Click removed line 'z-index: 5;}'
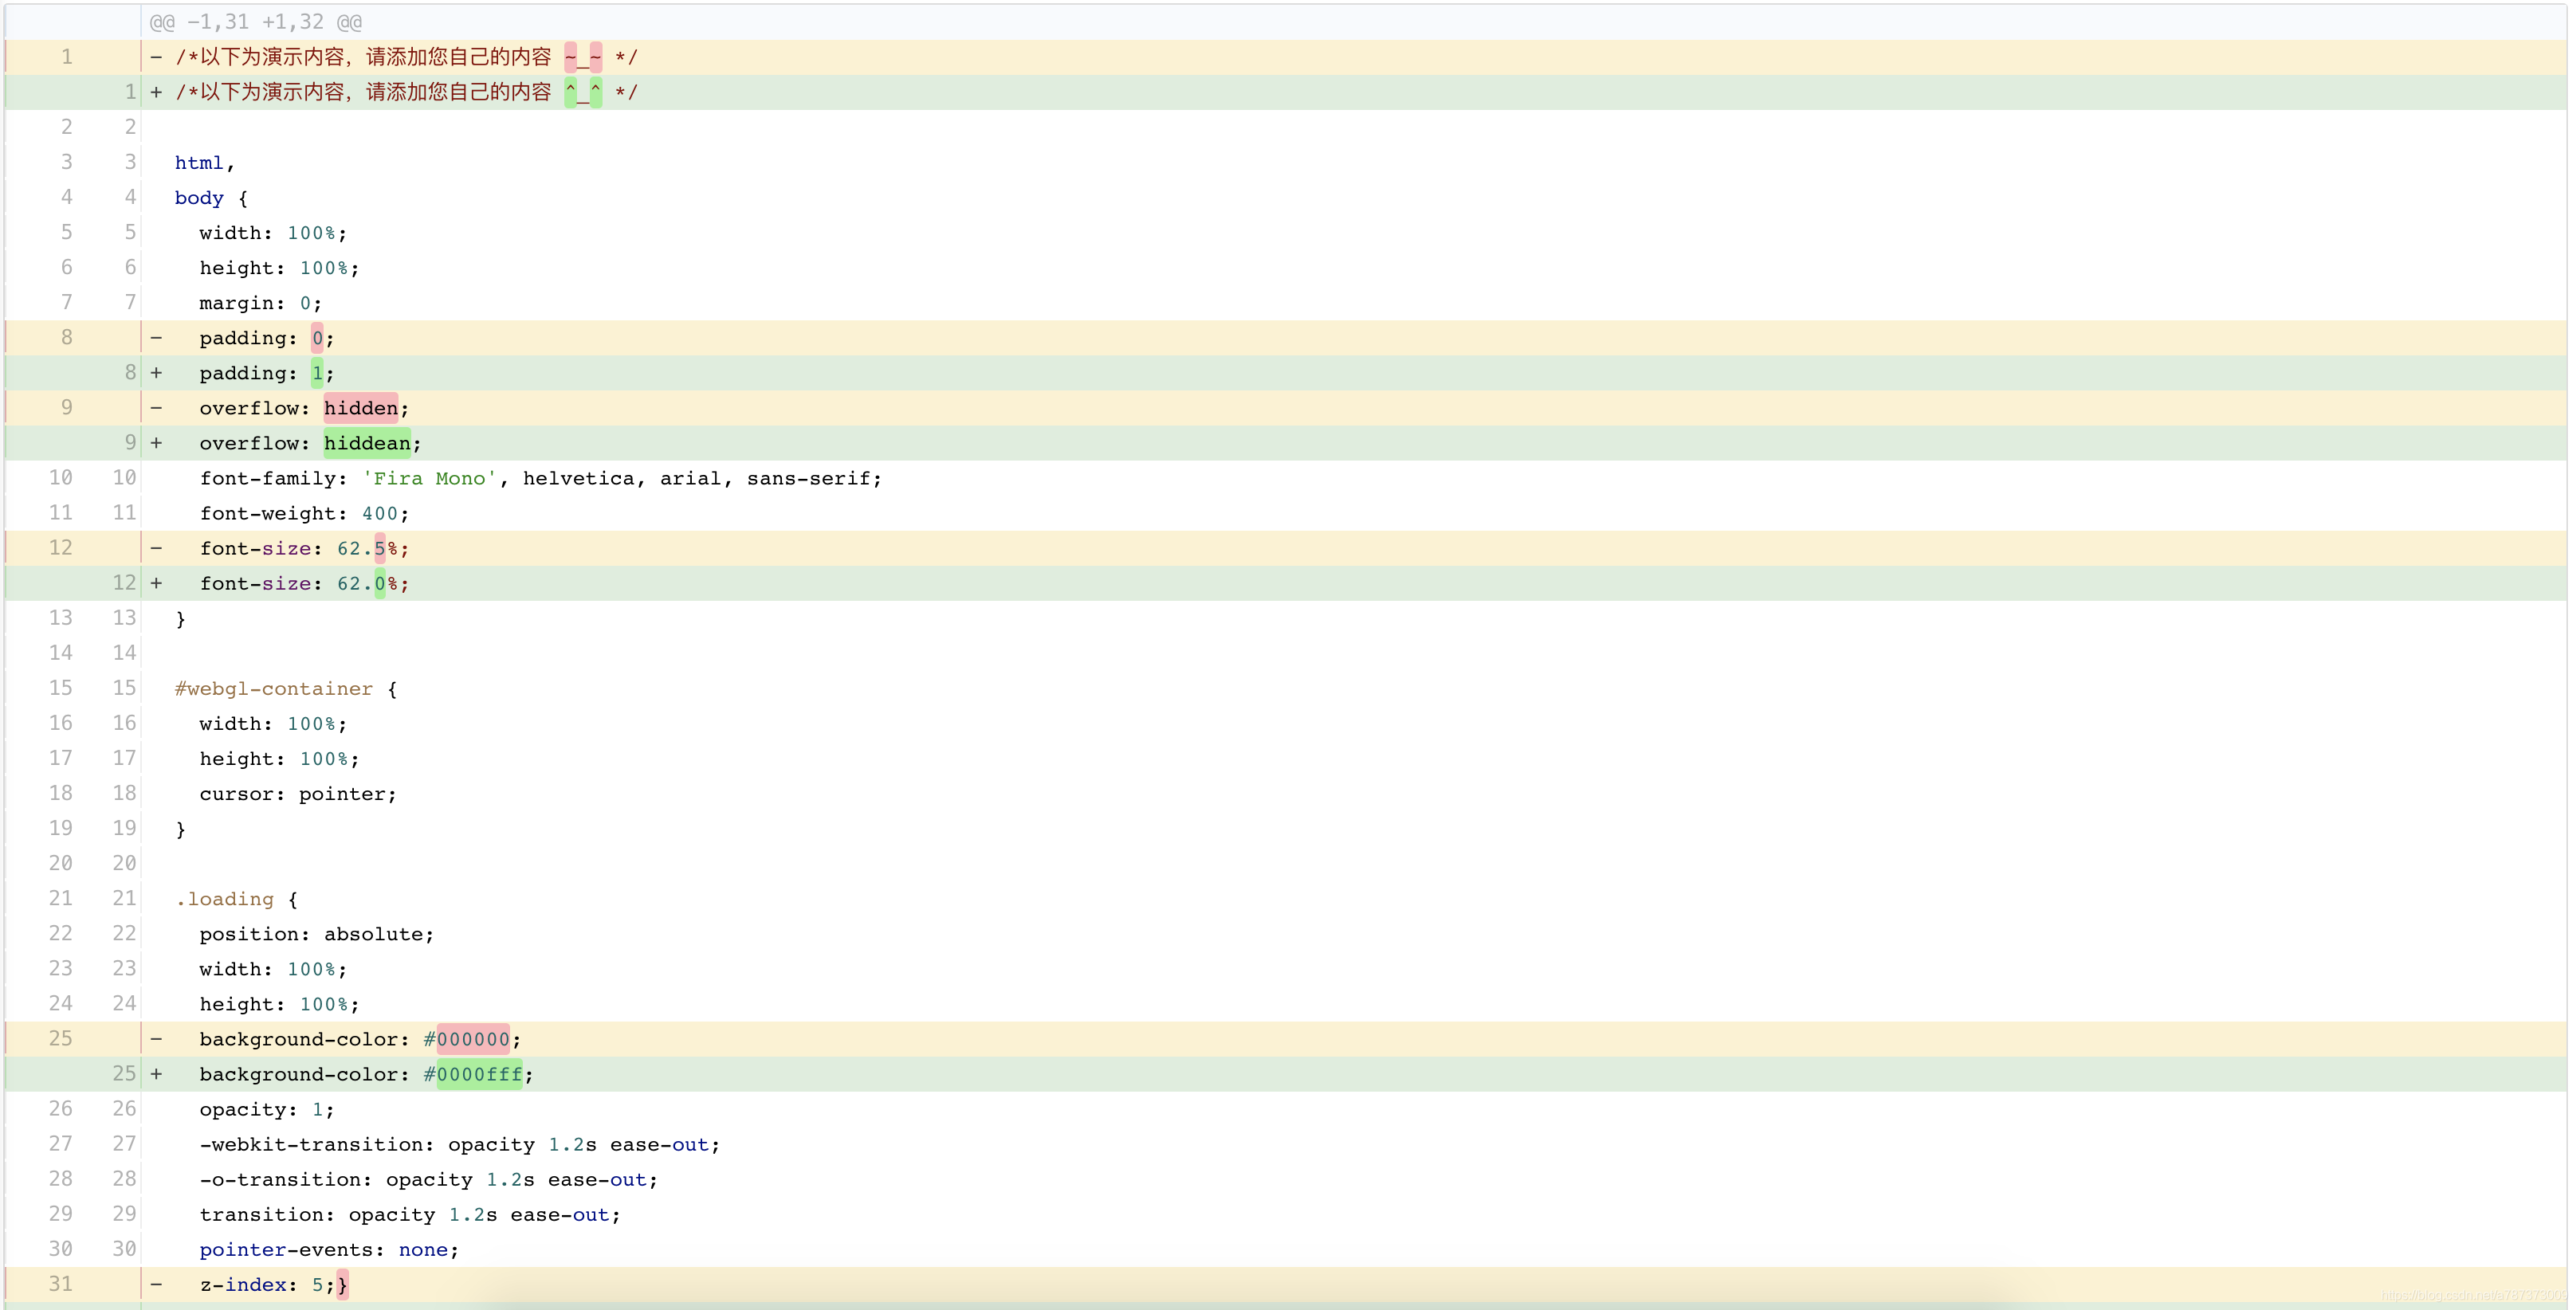This screenshot has height=1310, width=2576. click(1286, 1284)
